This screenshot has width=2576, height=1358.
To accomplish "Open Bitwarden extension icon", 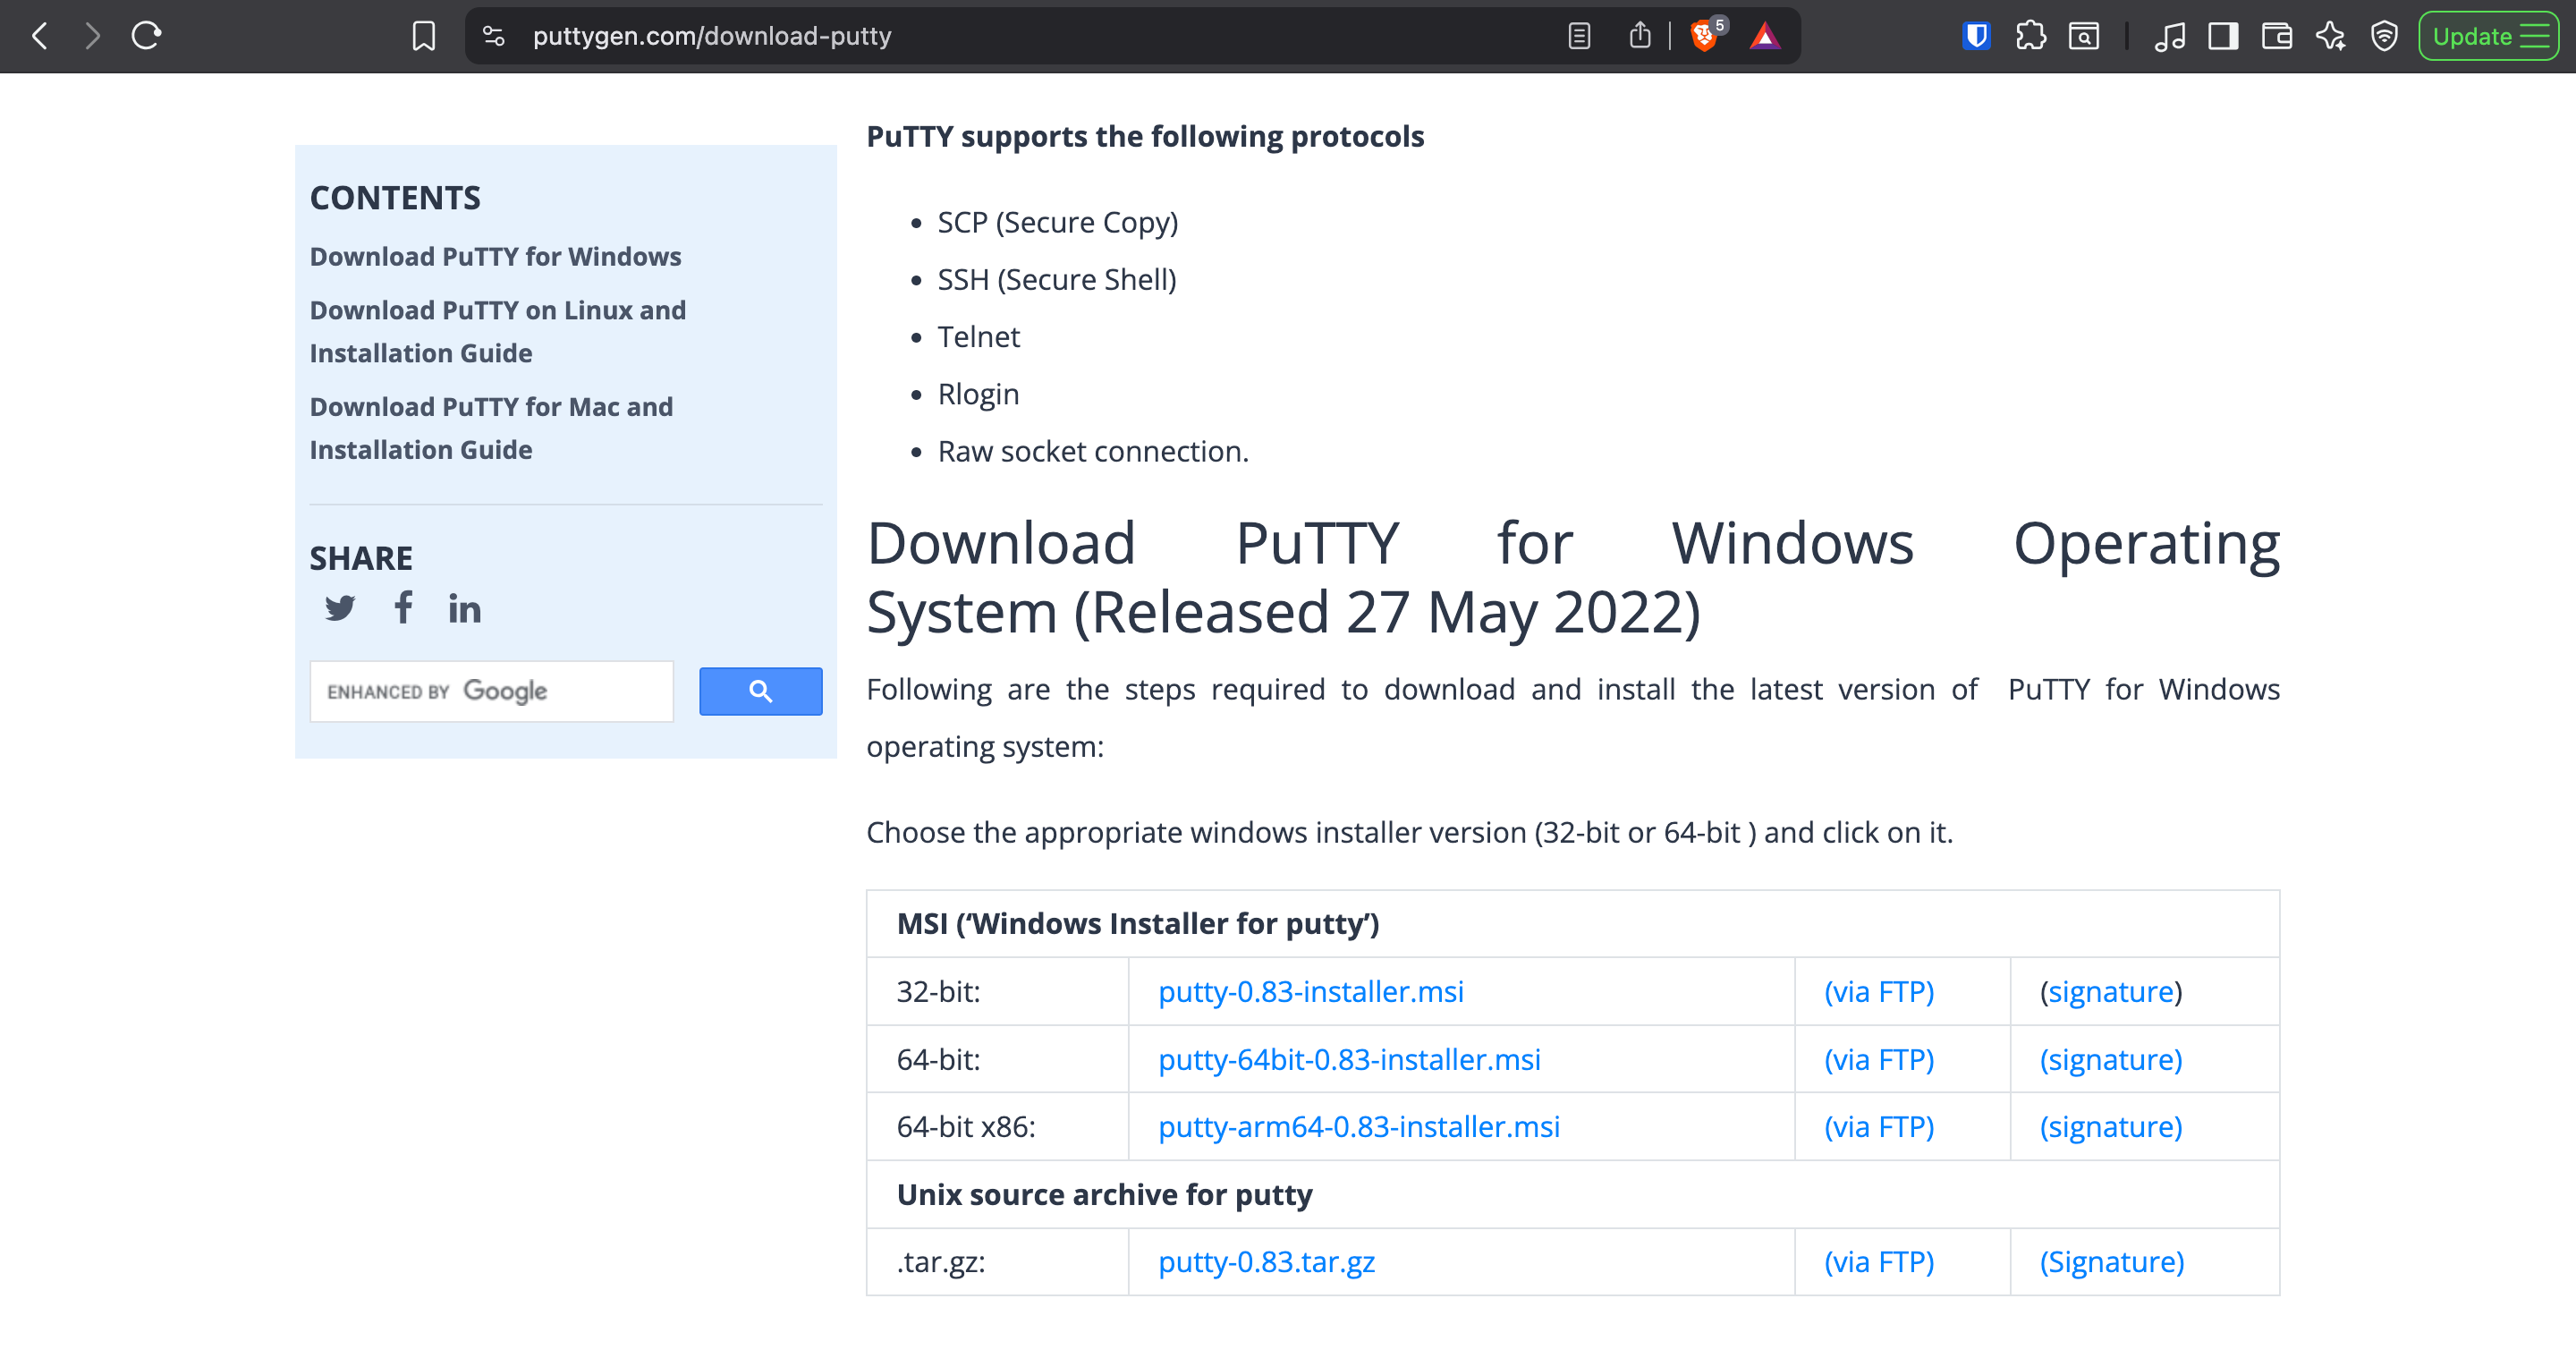I will coord(1976,36).
